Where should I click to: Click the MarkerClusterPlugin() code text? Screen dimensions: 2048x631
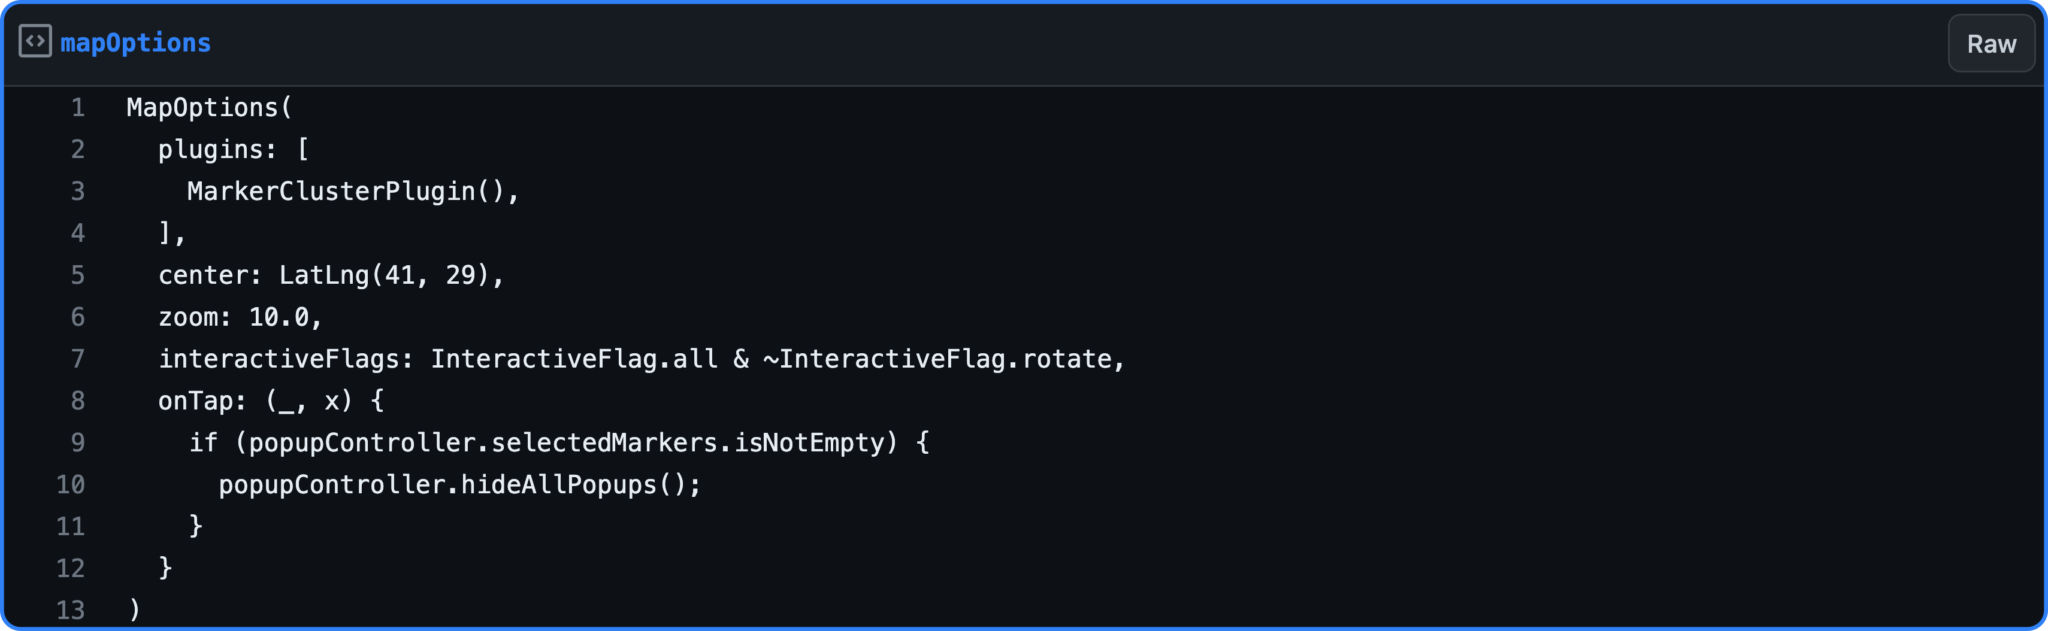pyautogui.click(x=352, y=192)
